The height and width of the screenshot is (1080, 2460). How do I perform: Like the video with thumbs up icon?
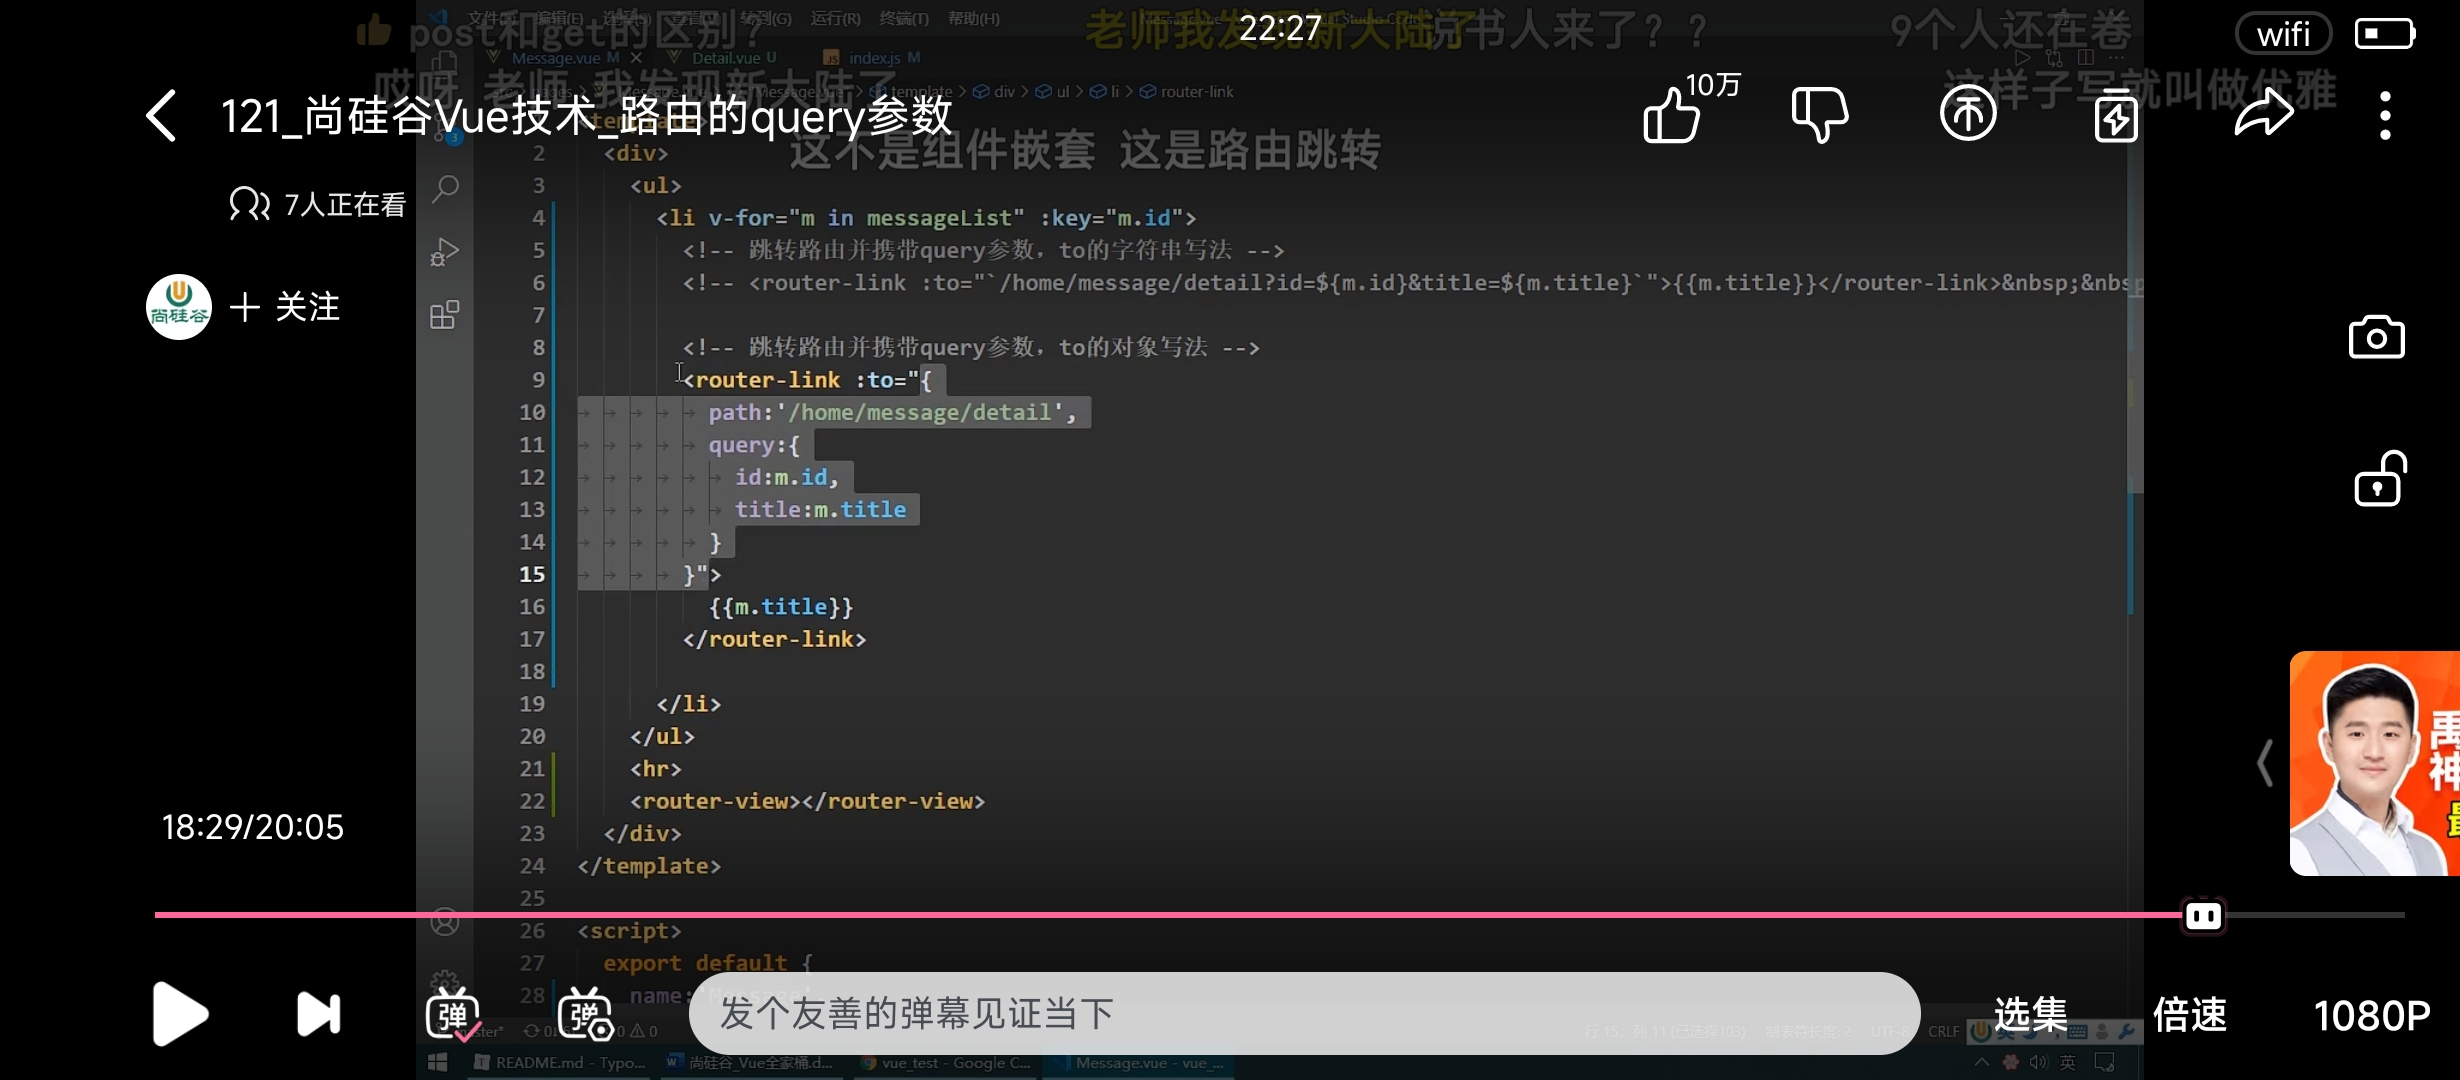1672,116
